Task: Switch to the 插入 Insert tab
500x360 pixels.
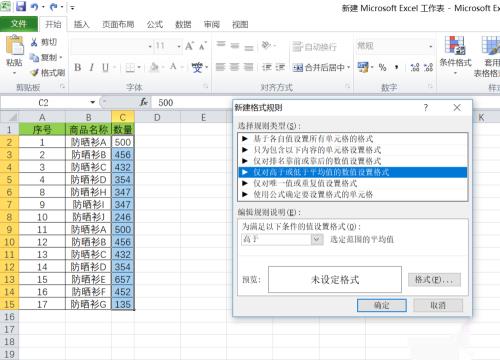Action: pos(81,24)
